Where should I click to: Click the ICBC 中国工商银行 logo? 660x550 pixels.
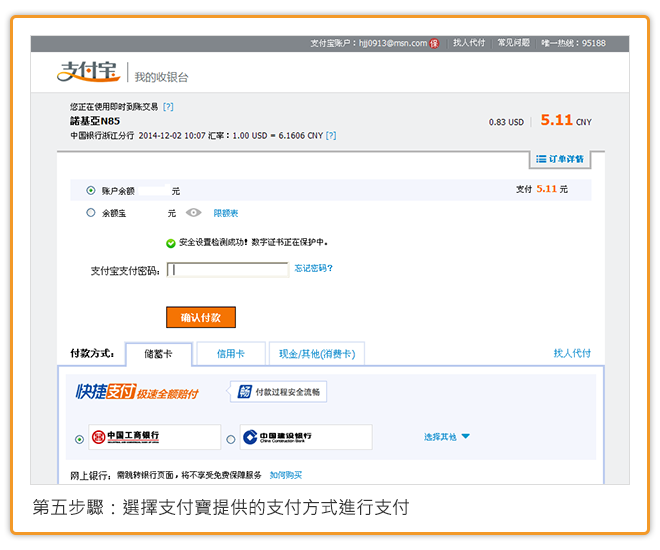coord(125,437)
